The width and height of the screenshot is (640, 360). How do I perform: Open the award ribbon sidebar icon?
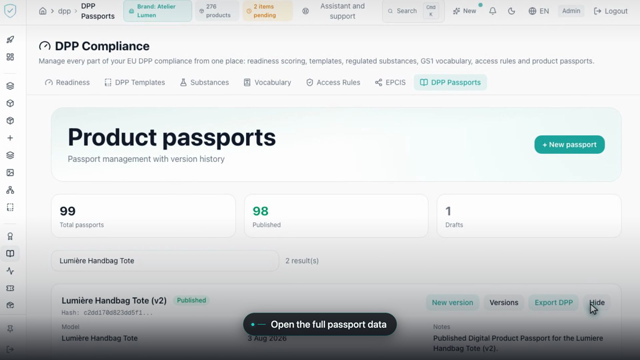[x=10, y=236]
